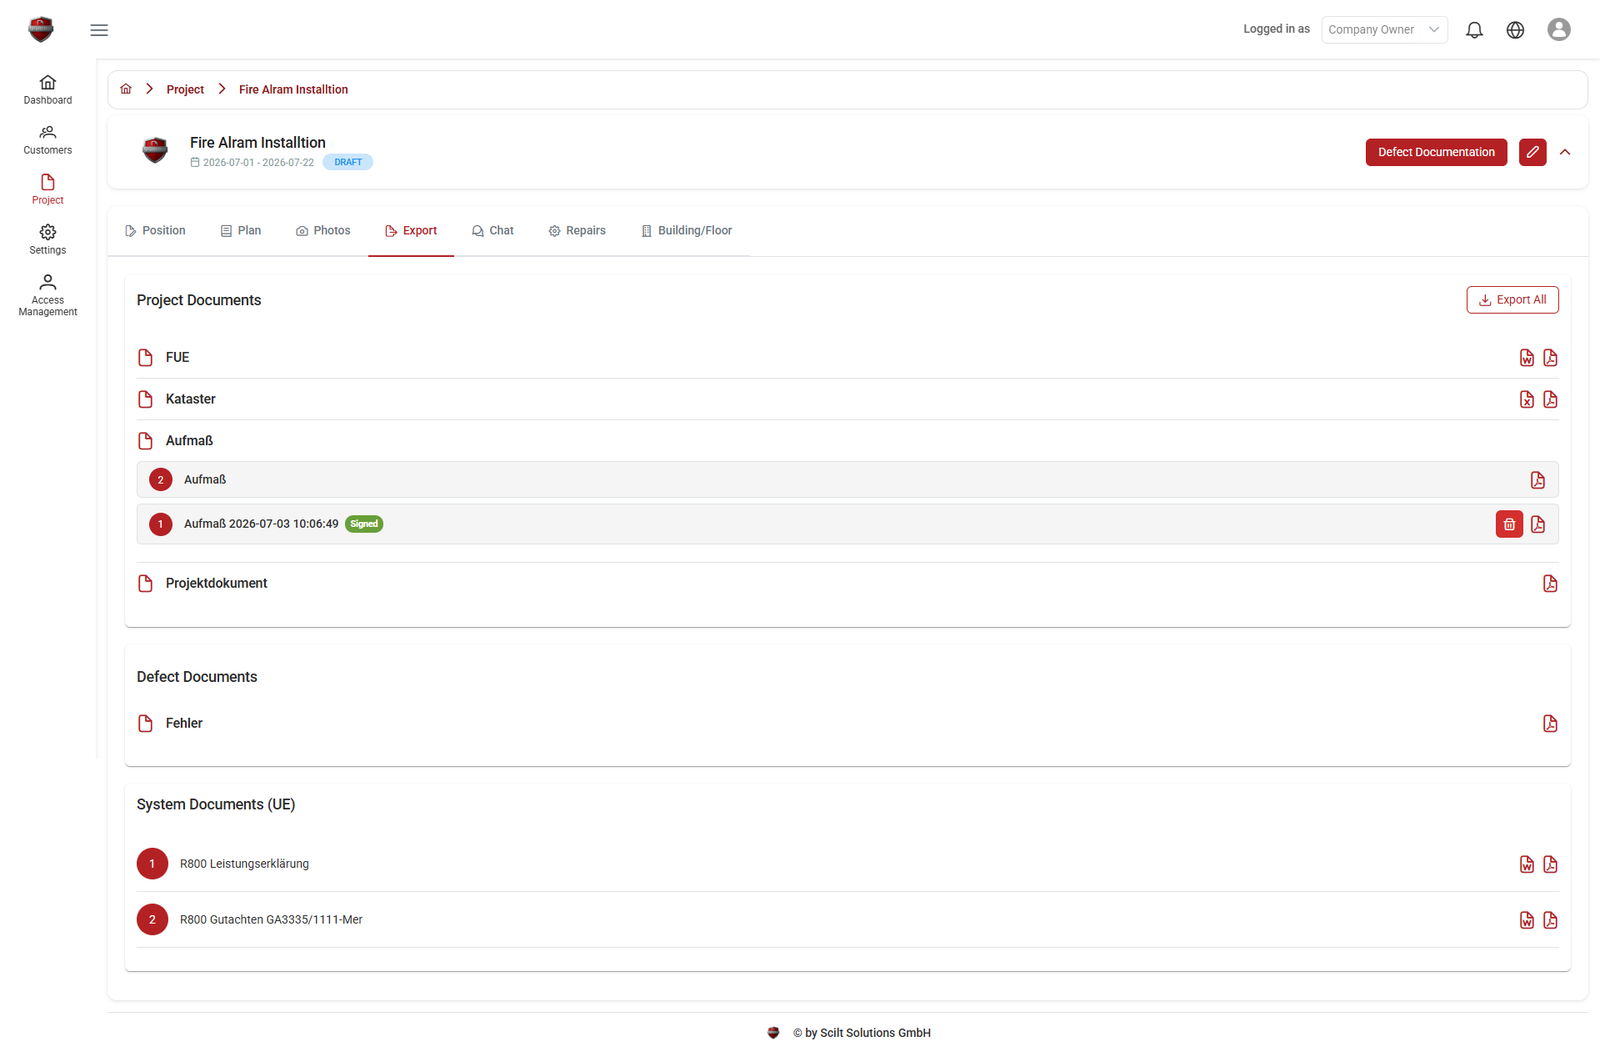Follow the Project breadcrumb link
Viewport: 1600px width, 1053px height.
pos(185,90)
